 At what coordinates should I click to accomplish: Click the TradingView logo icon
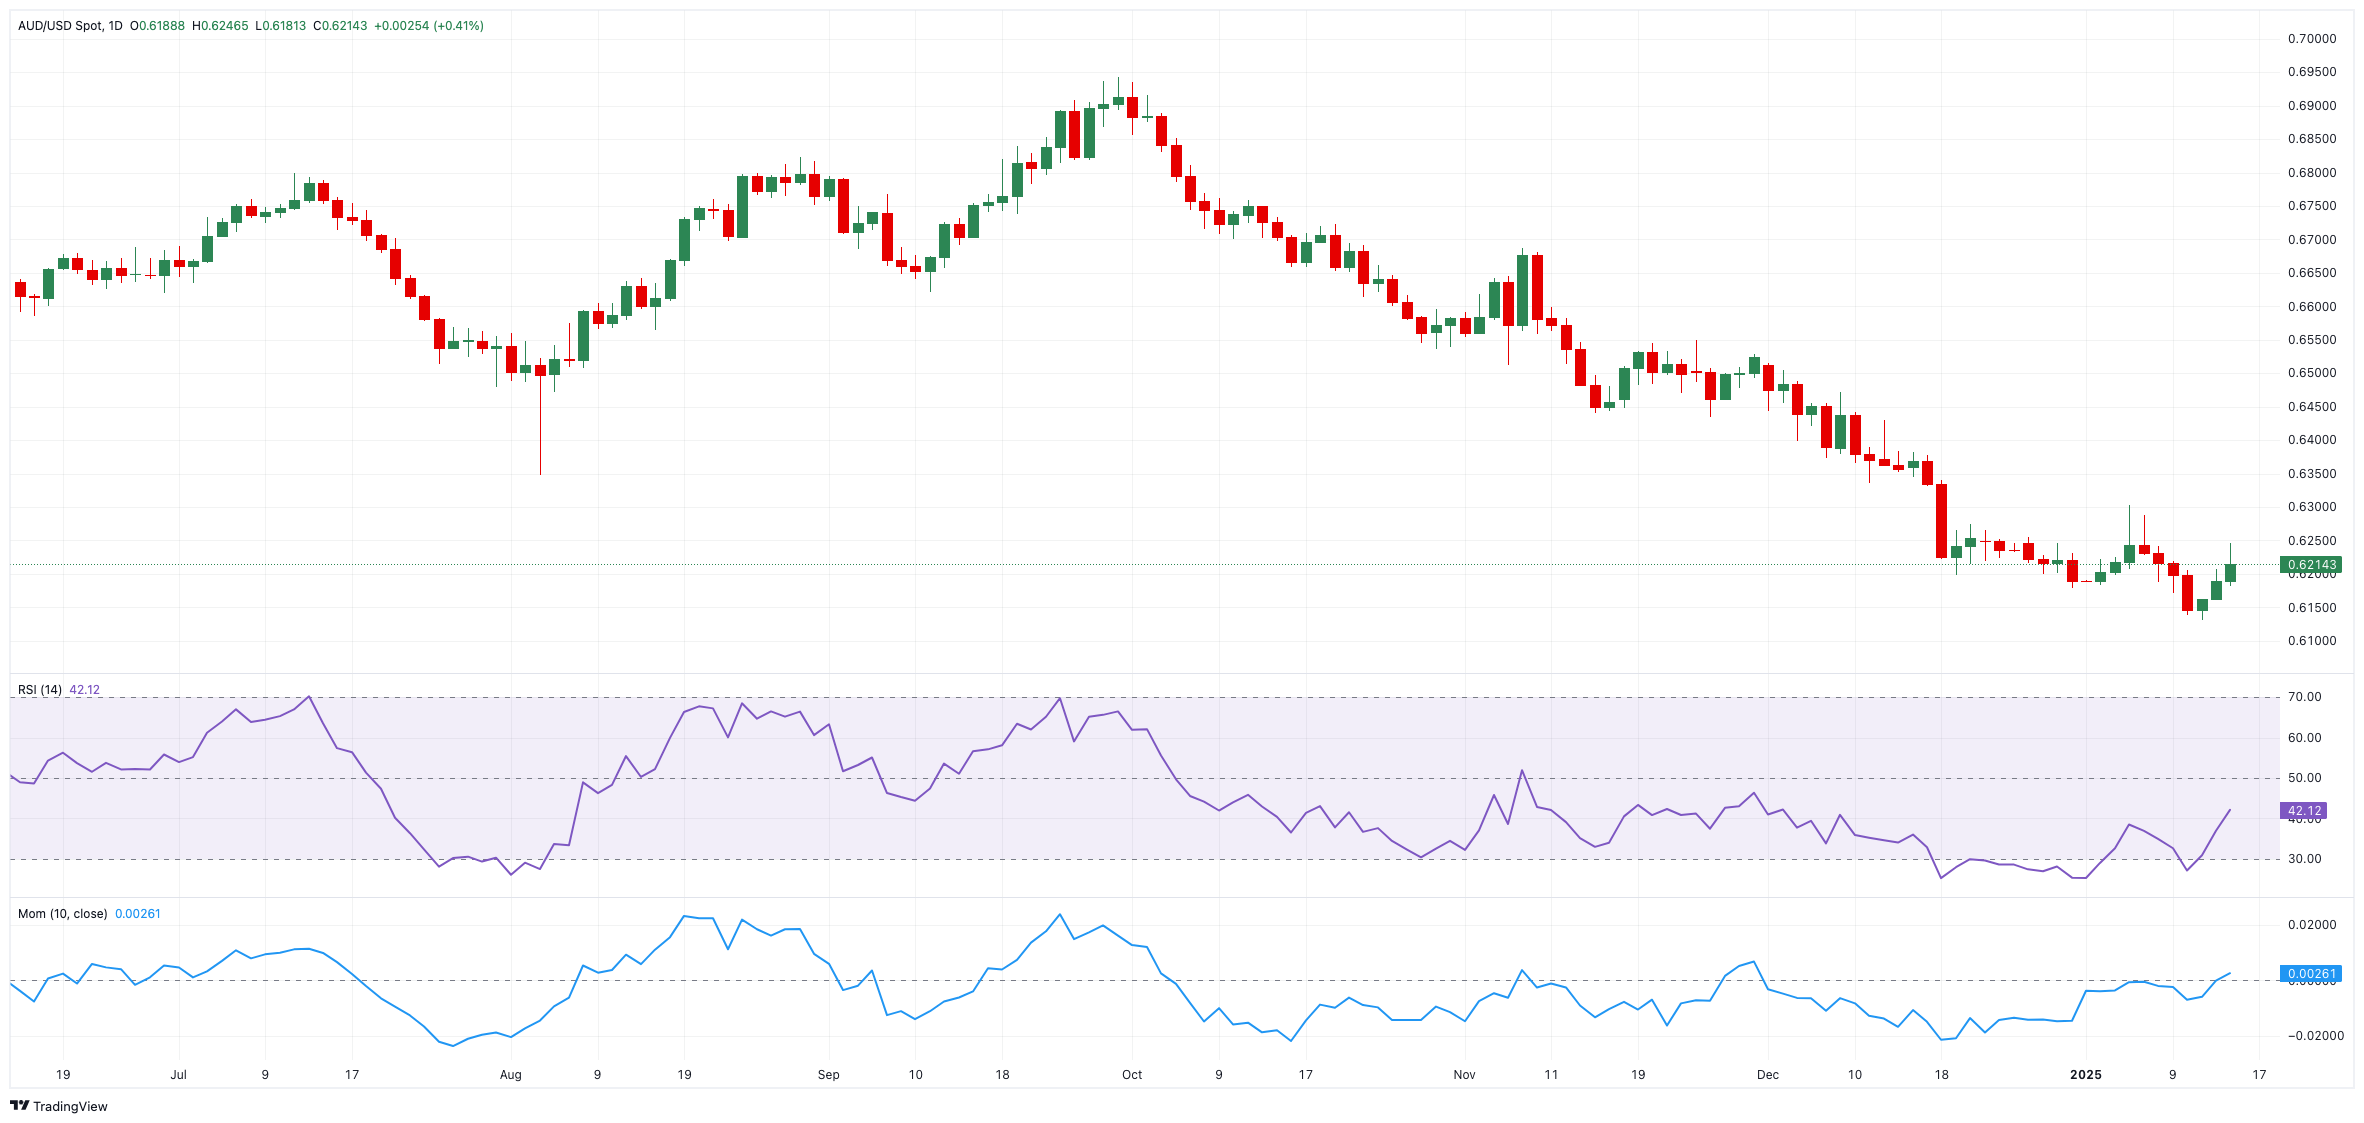click(x=19, y=1105)
